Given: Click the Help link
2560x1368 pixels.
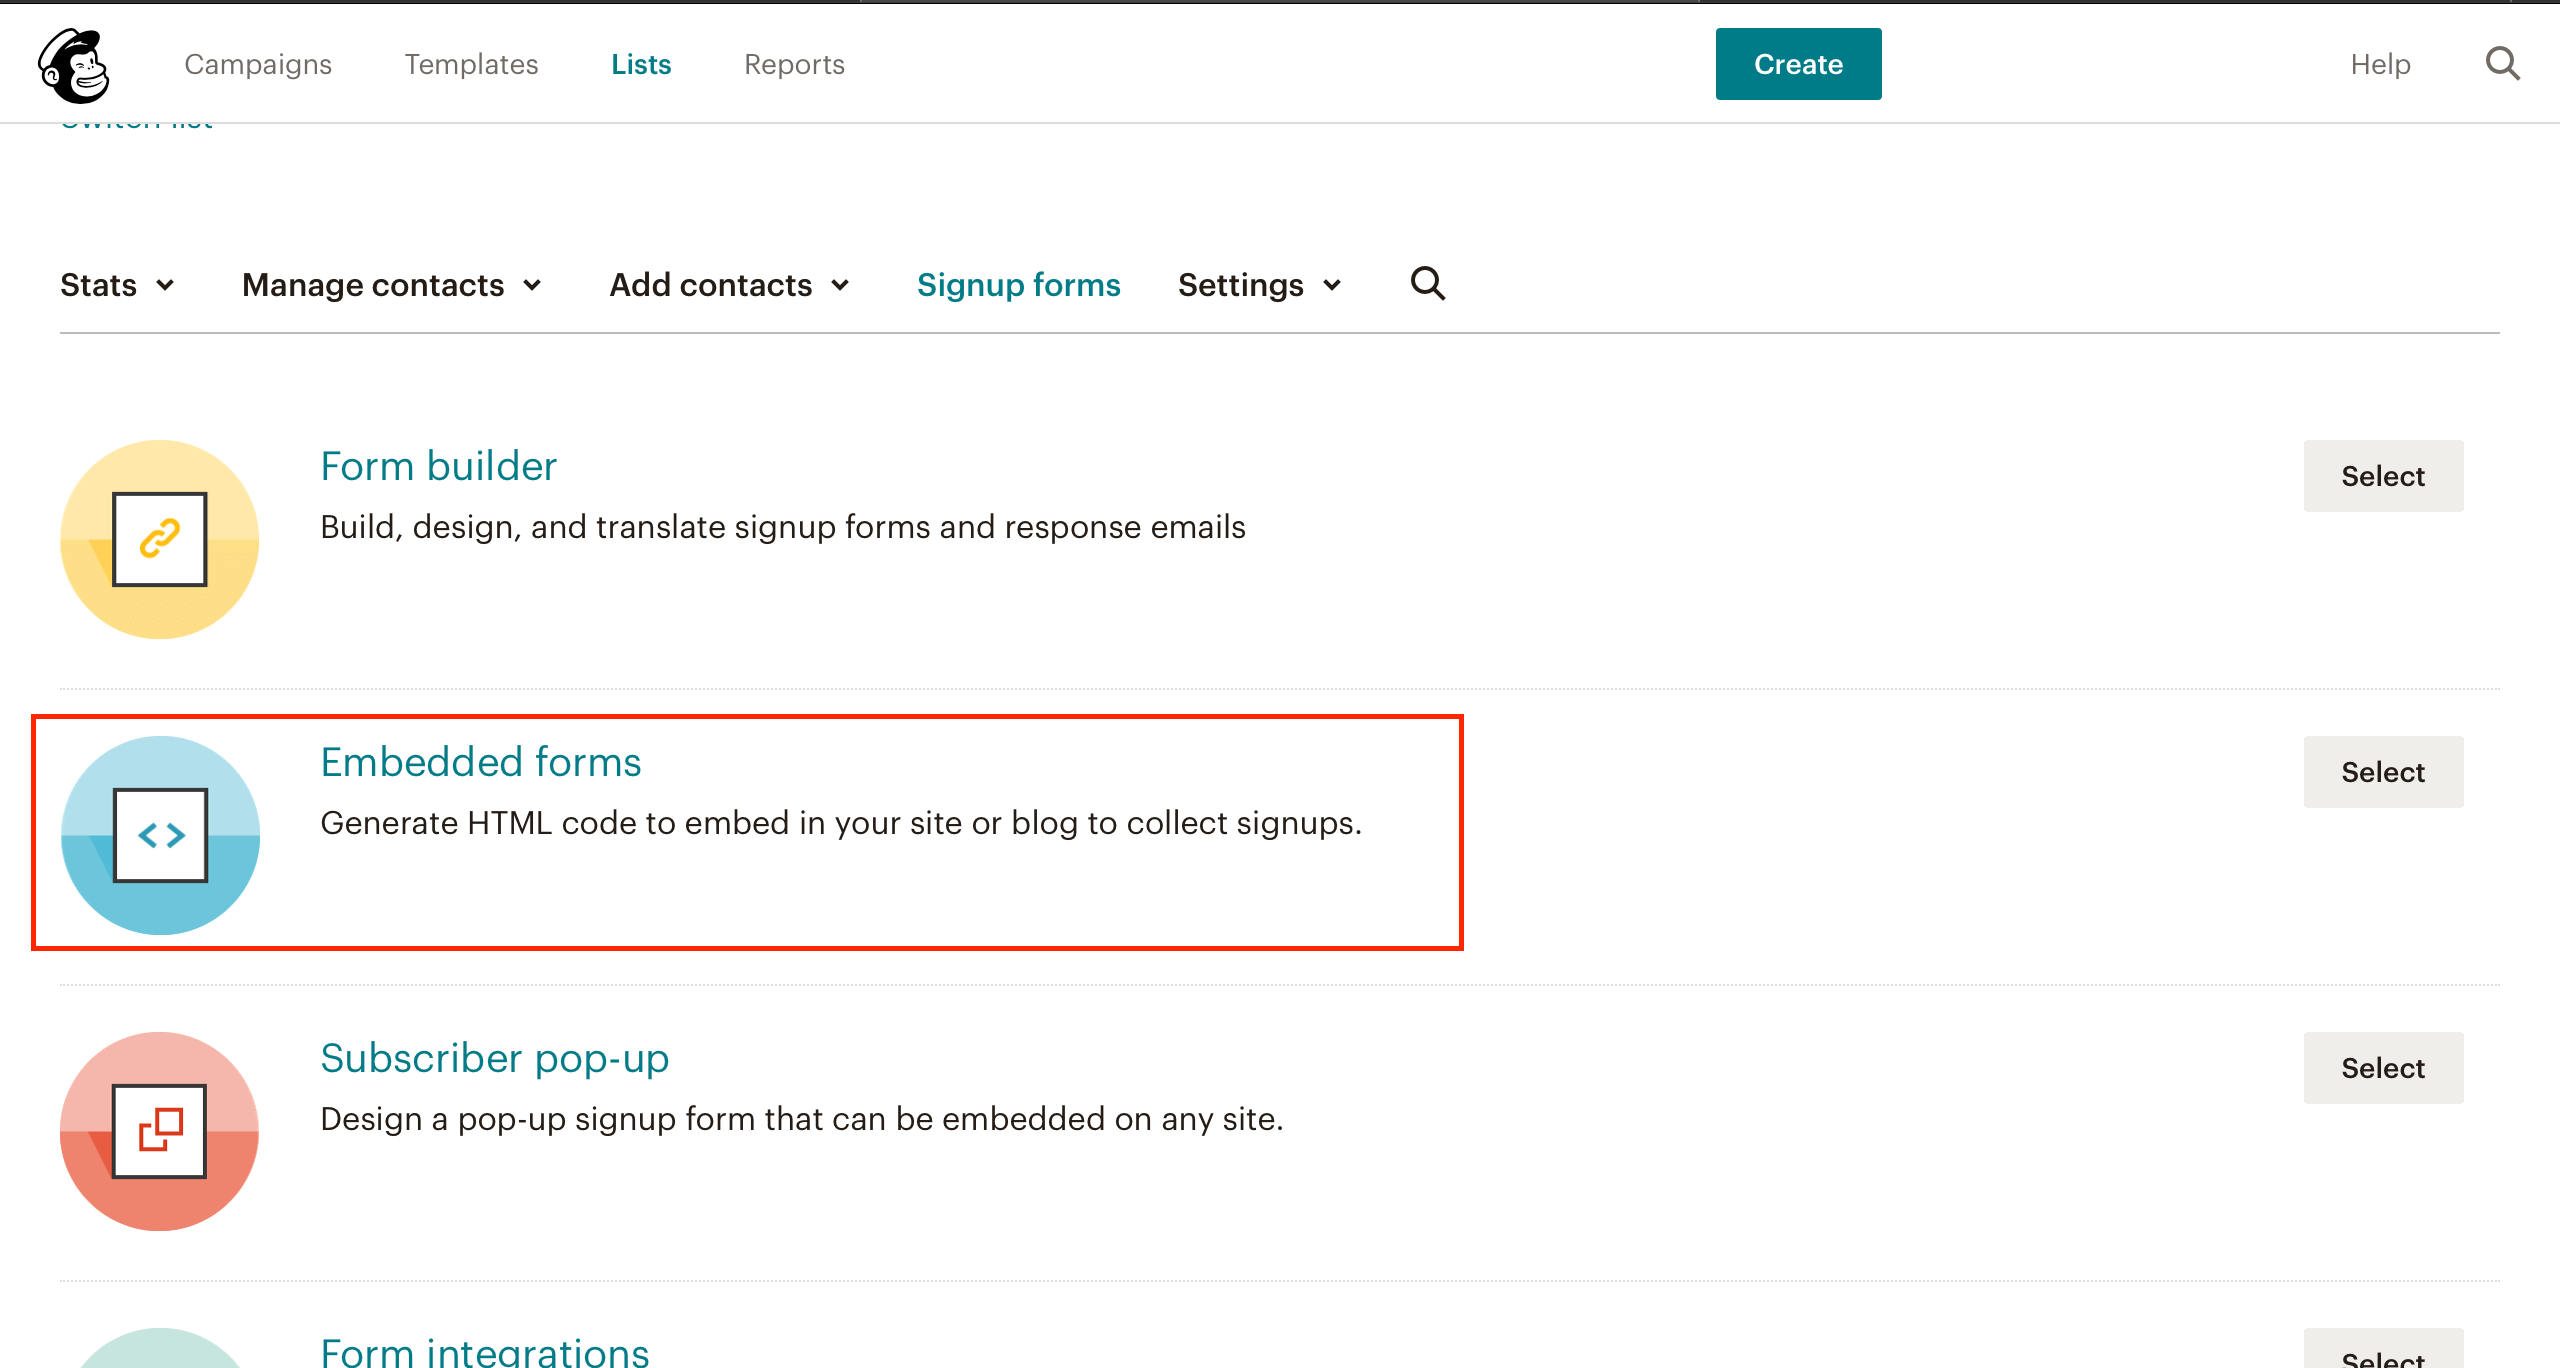Looking at the screenshot, I should click(2379, 64).
